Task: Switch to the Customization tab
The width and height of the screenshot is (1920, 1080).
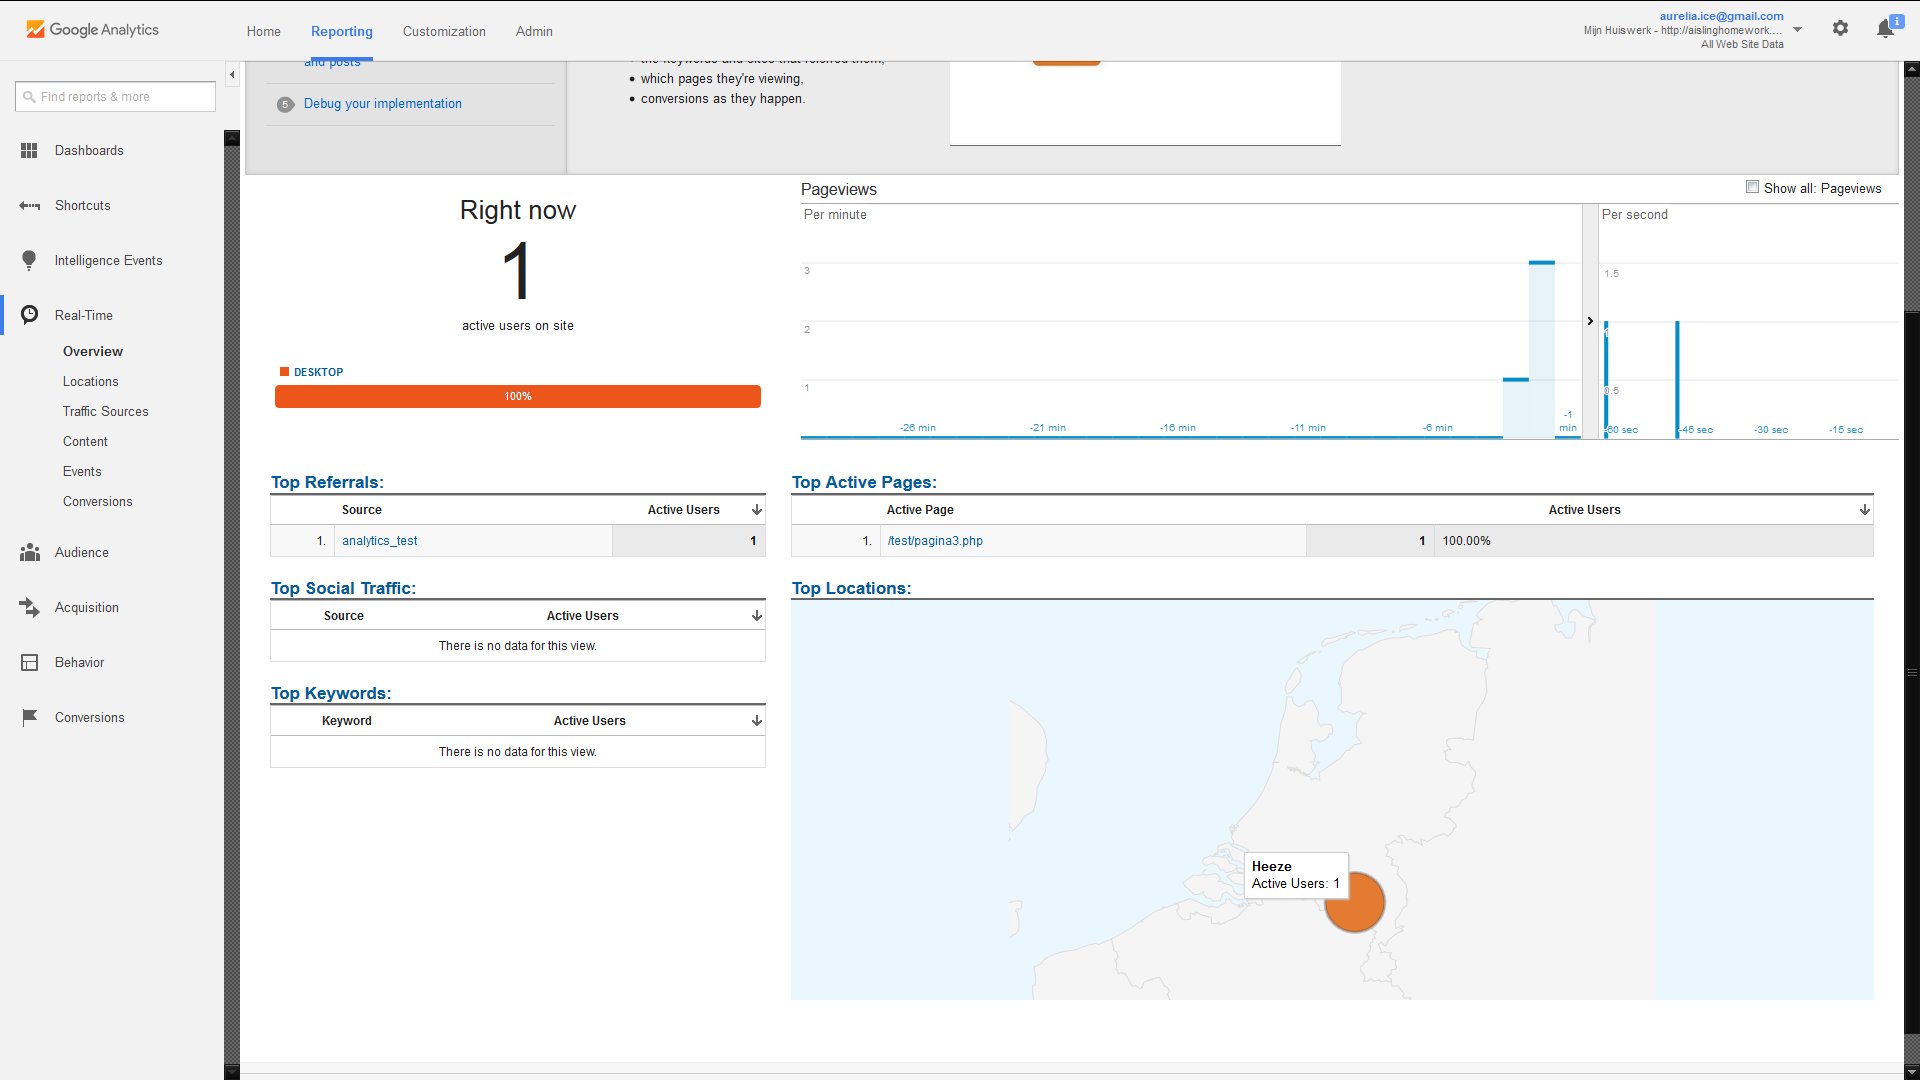Action: (444, 31)
